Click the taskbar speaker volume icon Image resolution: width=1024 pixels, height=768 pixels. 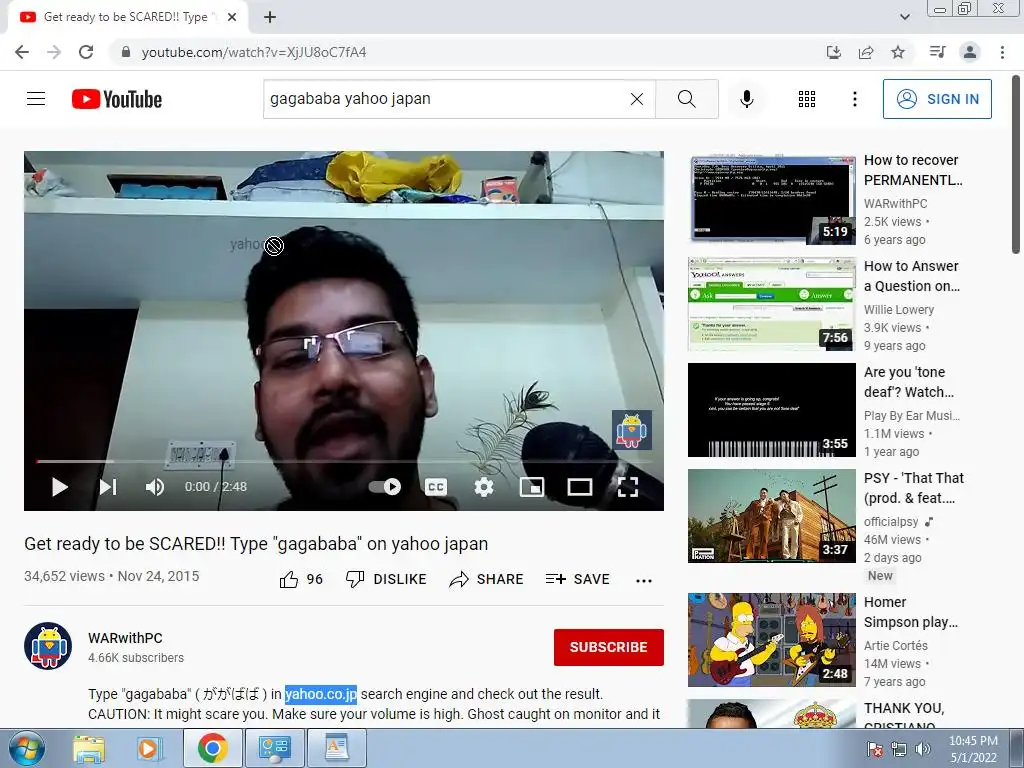pyautogui.click(x=923, y=749)
